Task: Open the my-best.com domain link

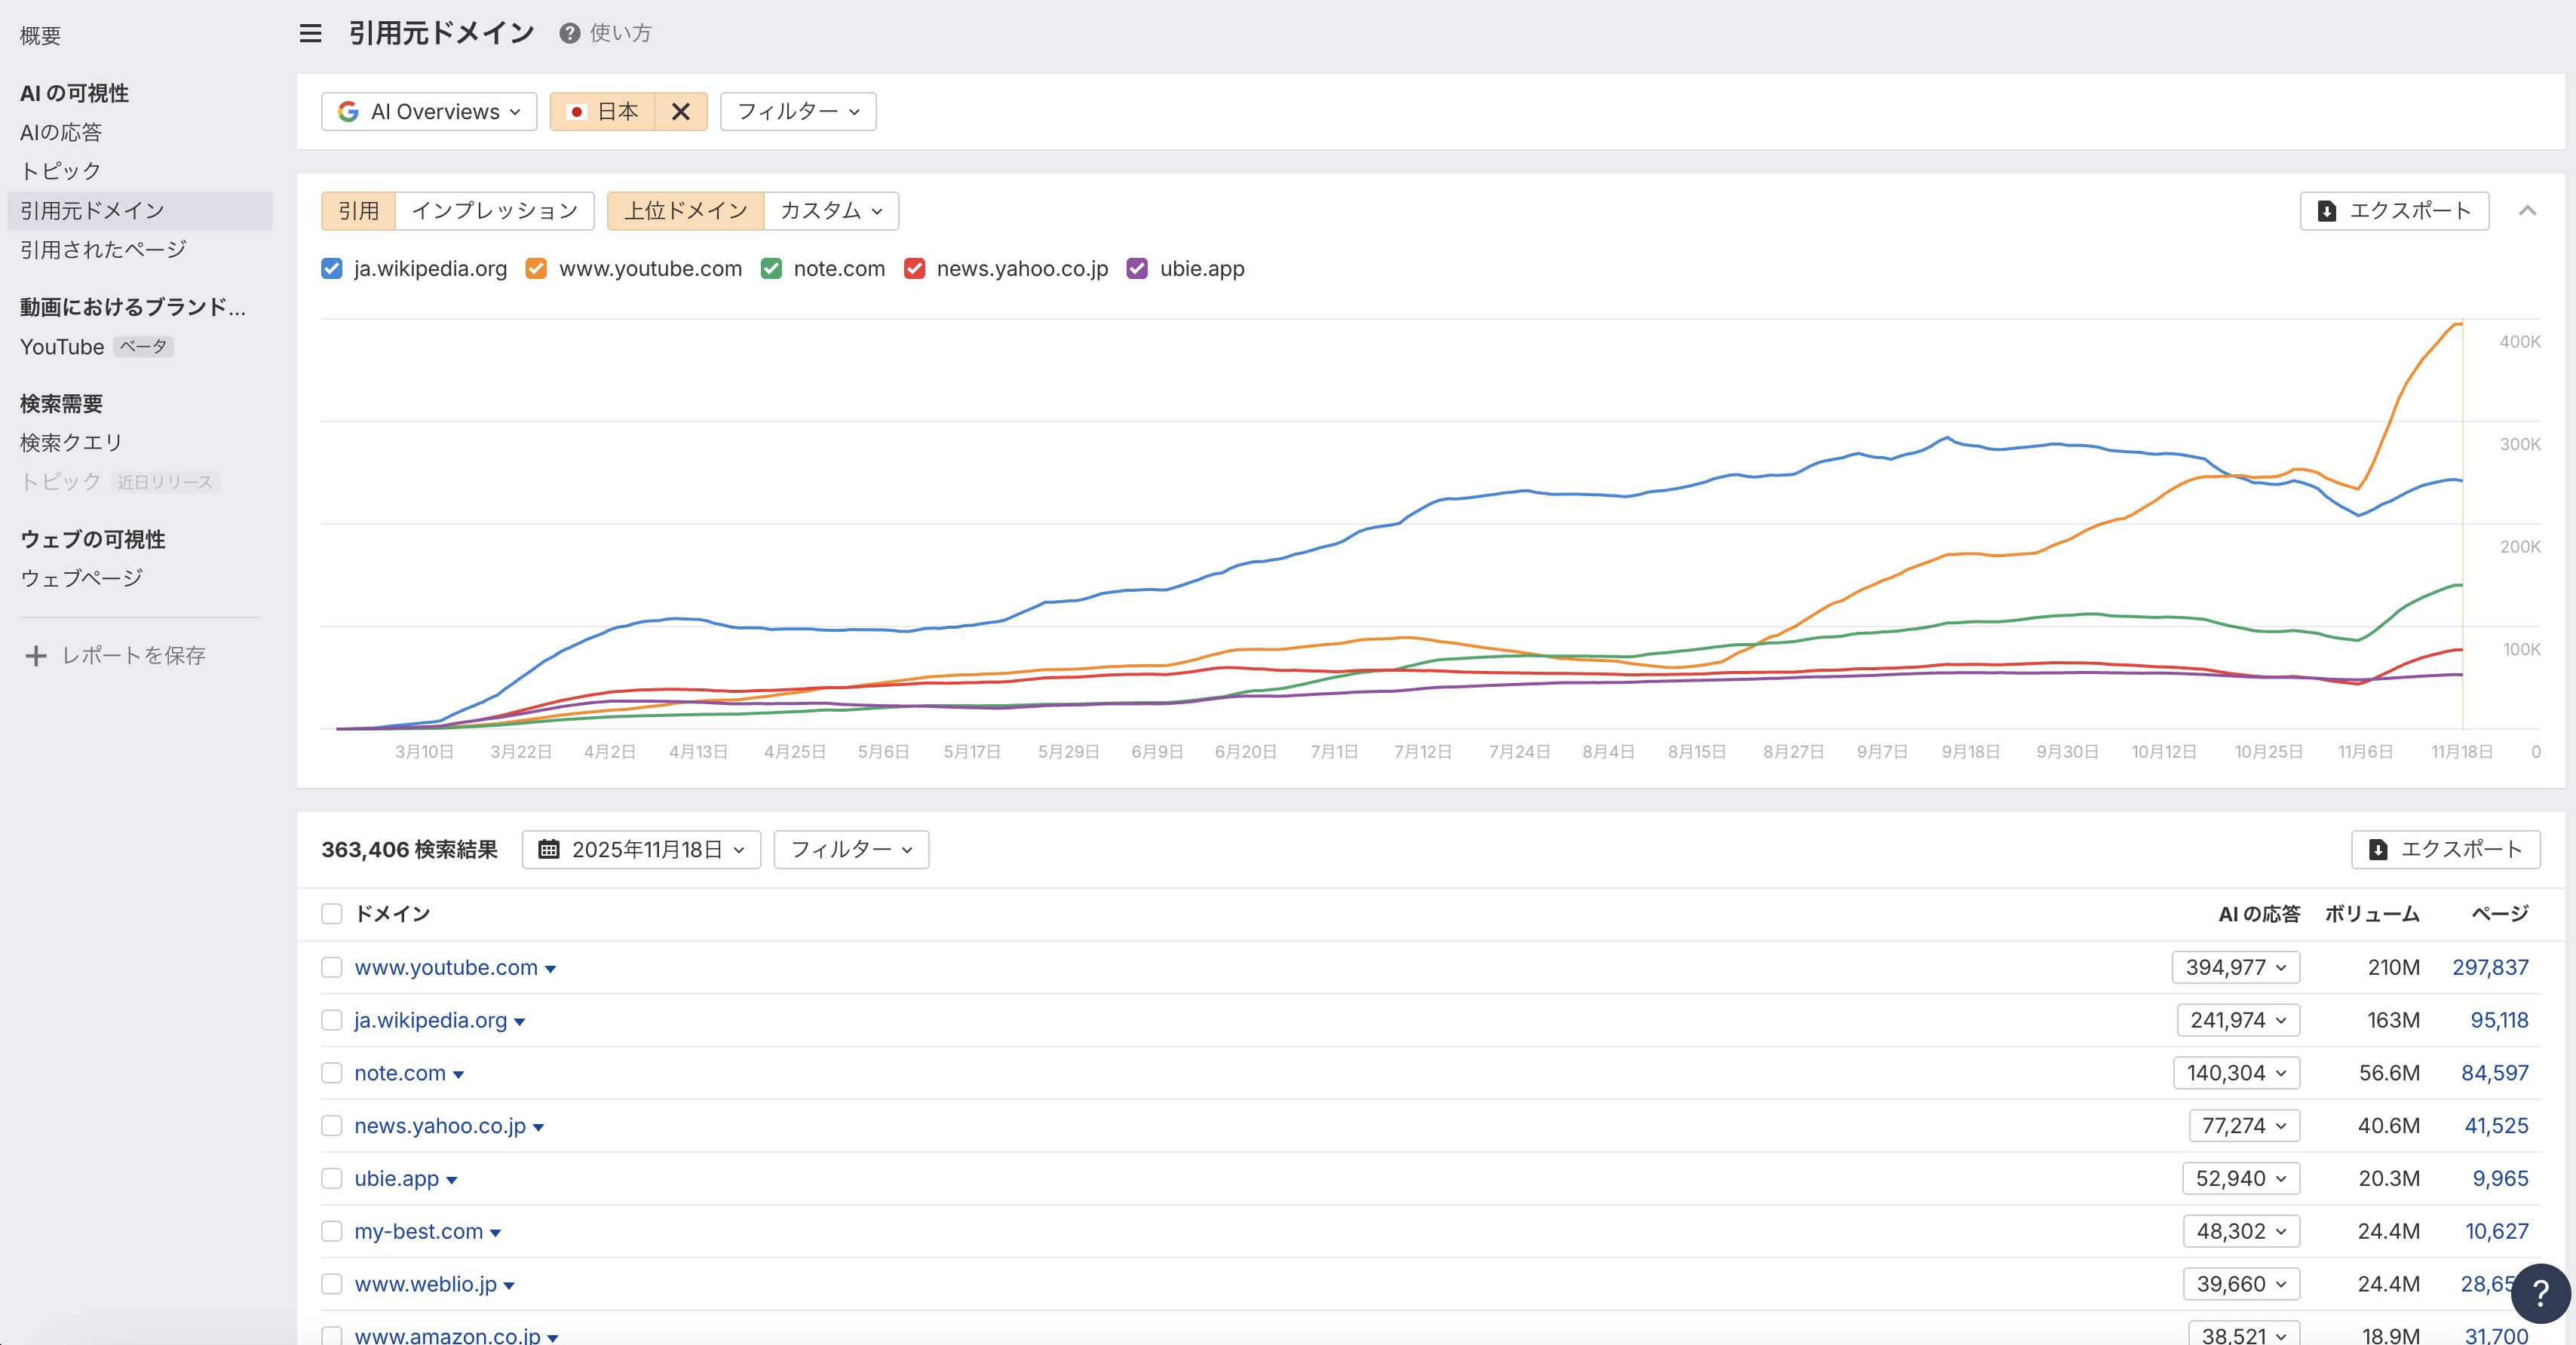Action: tap(418, 1231)
